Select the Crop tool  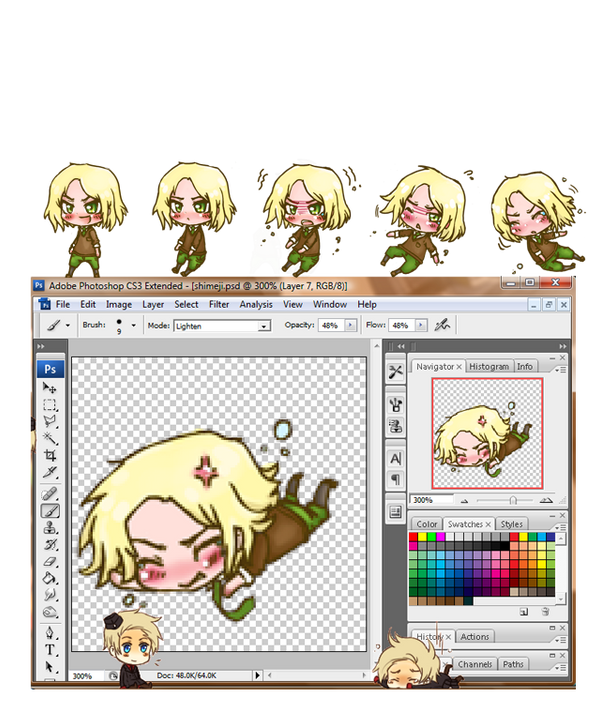coord(50,455)
